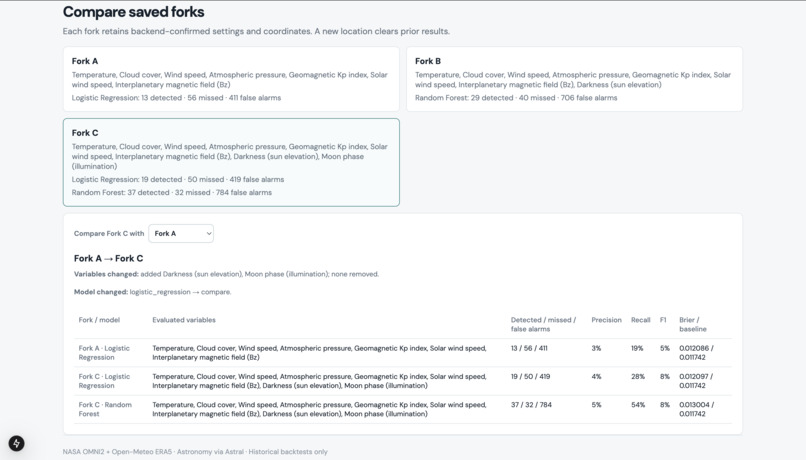Click the 'Recall' column header
Viewport: 806px width, 460px height.
[640, 320]
